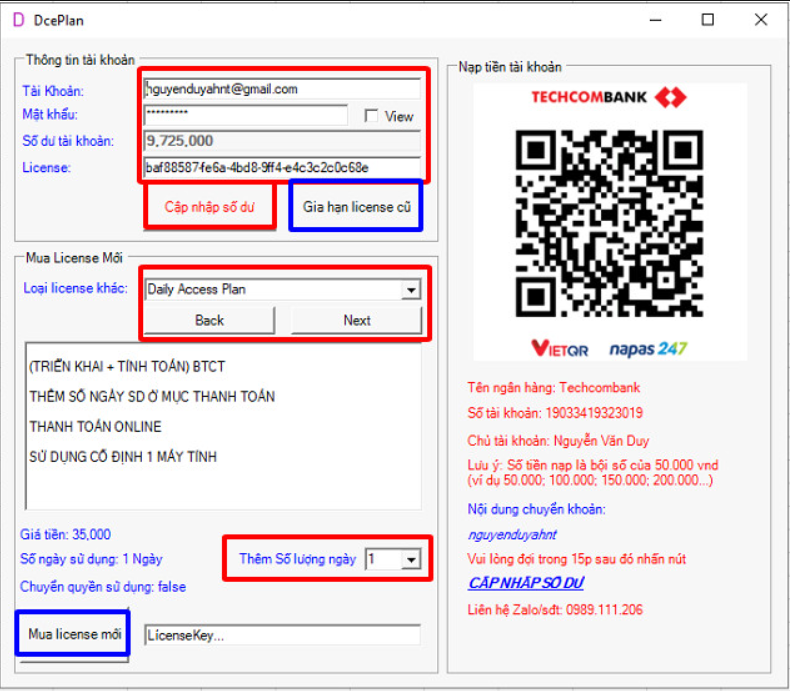Expand the Thêm Số lượng ngày dropdown
The height and width of the screenshot is (691, 790).
[x=411, y=560]
